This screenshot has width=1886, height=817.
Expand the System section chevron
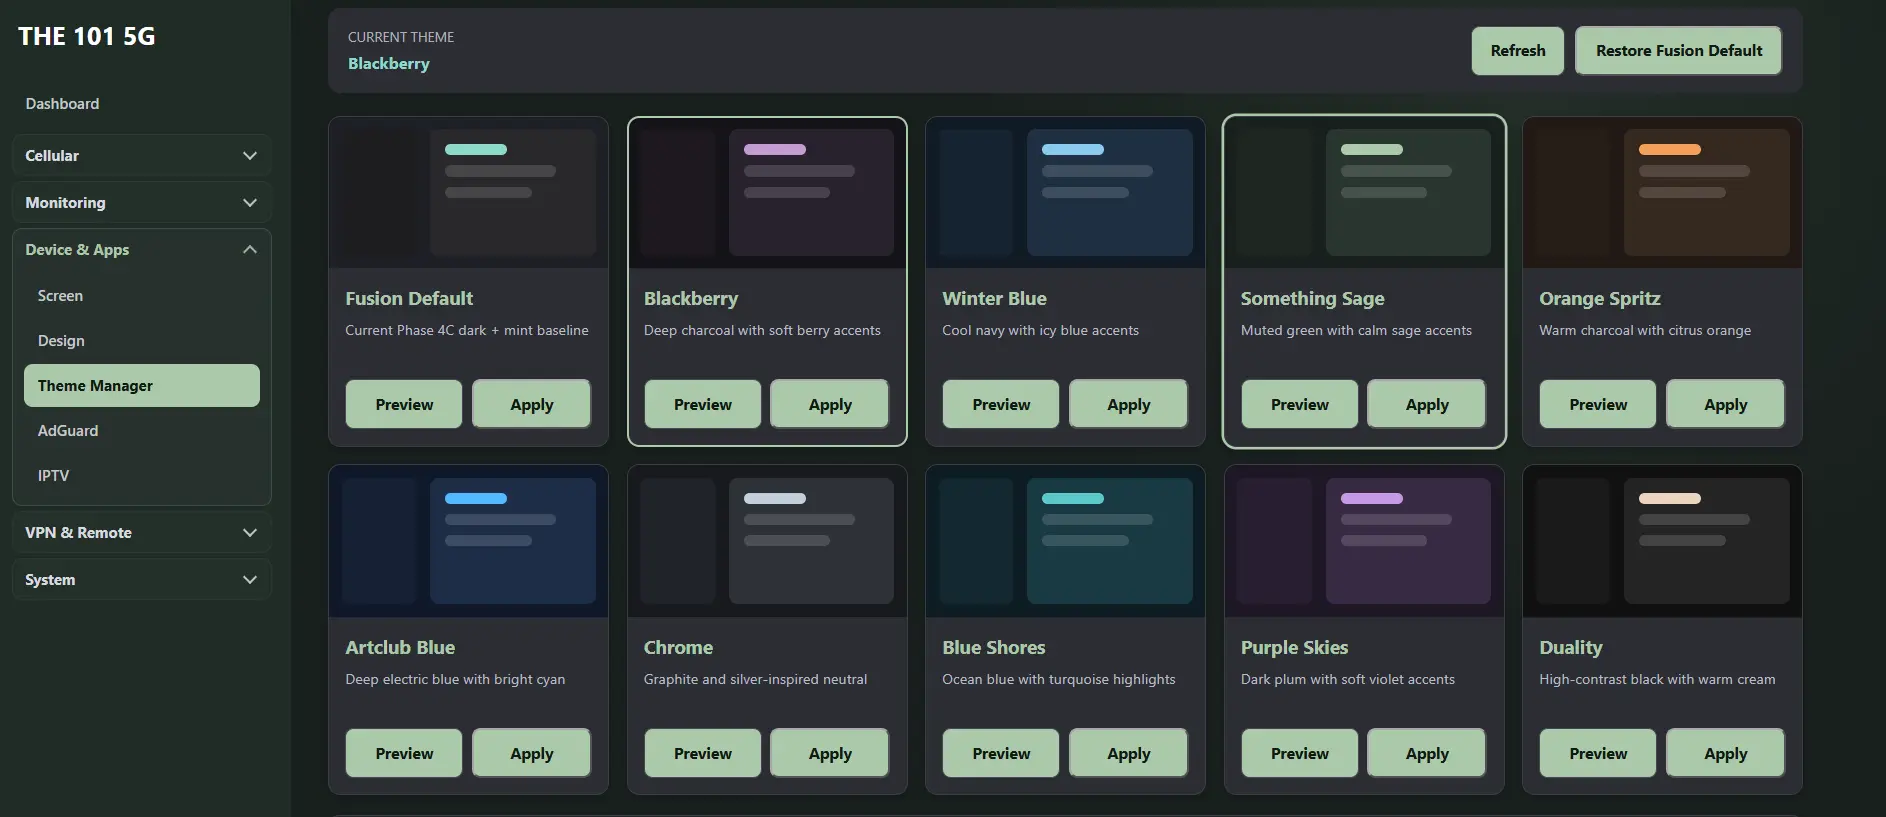(250, 580)
